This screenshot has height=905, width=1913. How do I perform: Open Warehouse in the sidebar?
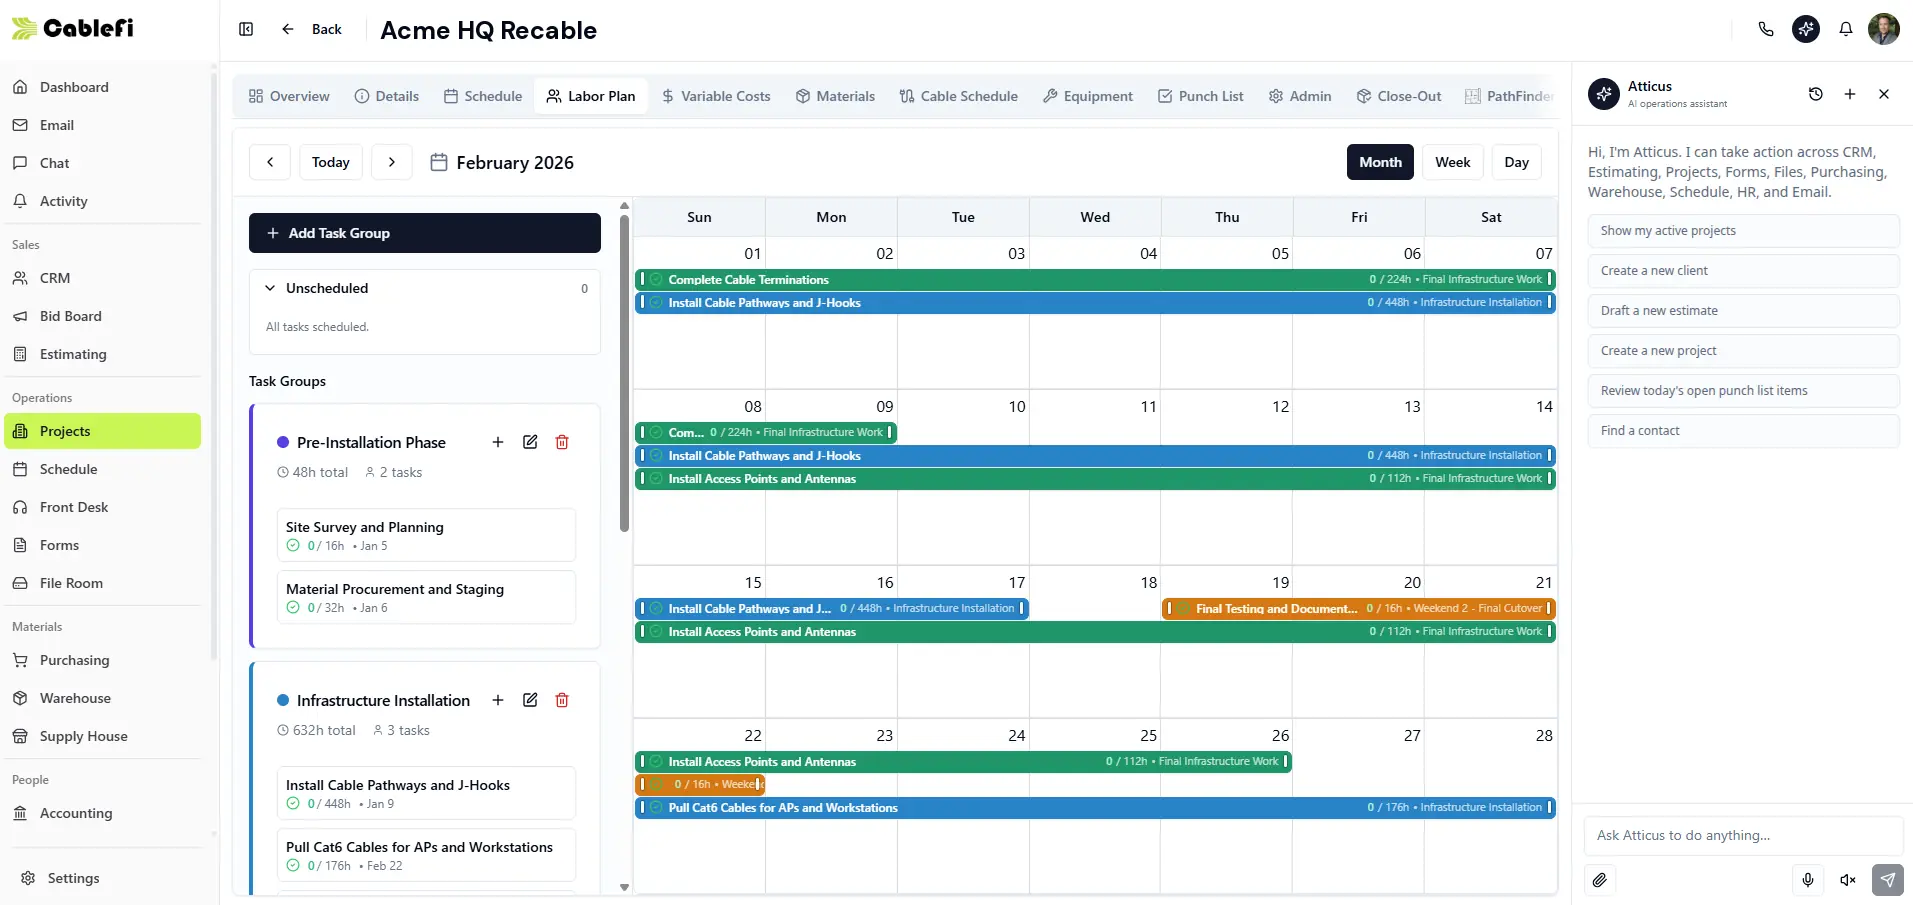103,698
